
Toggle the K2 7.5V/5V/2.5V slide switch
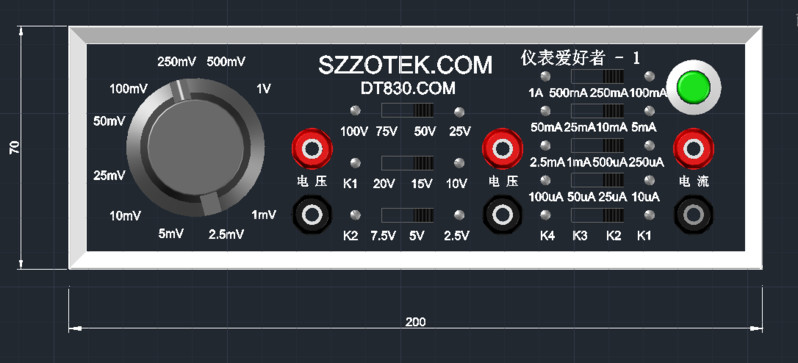[x=408, y=215]
